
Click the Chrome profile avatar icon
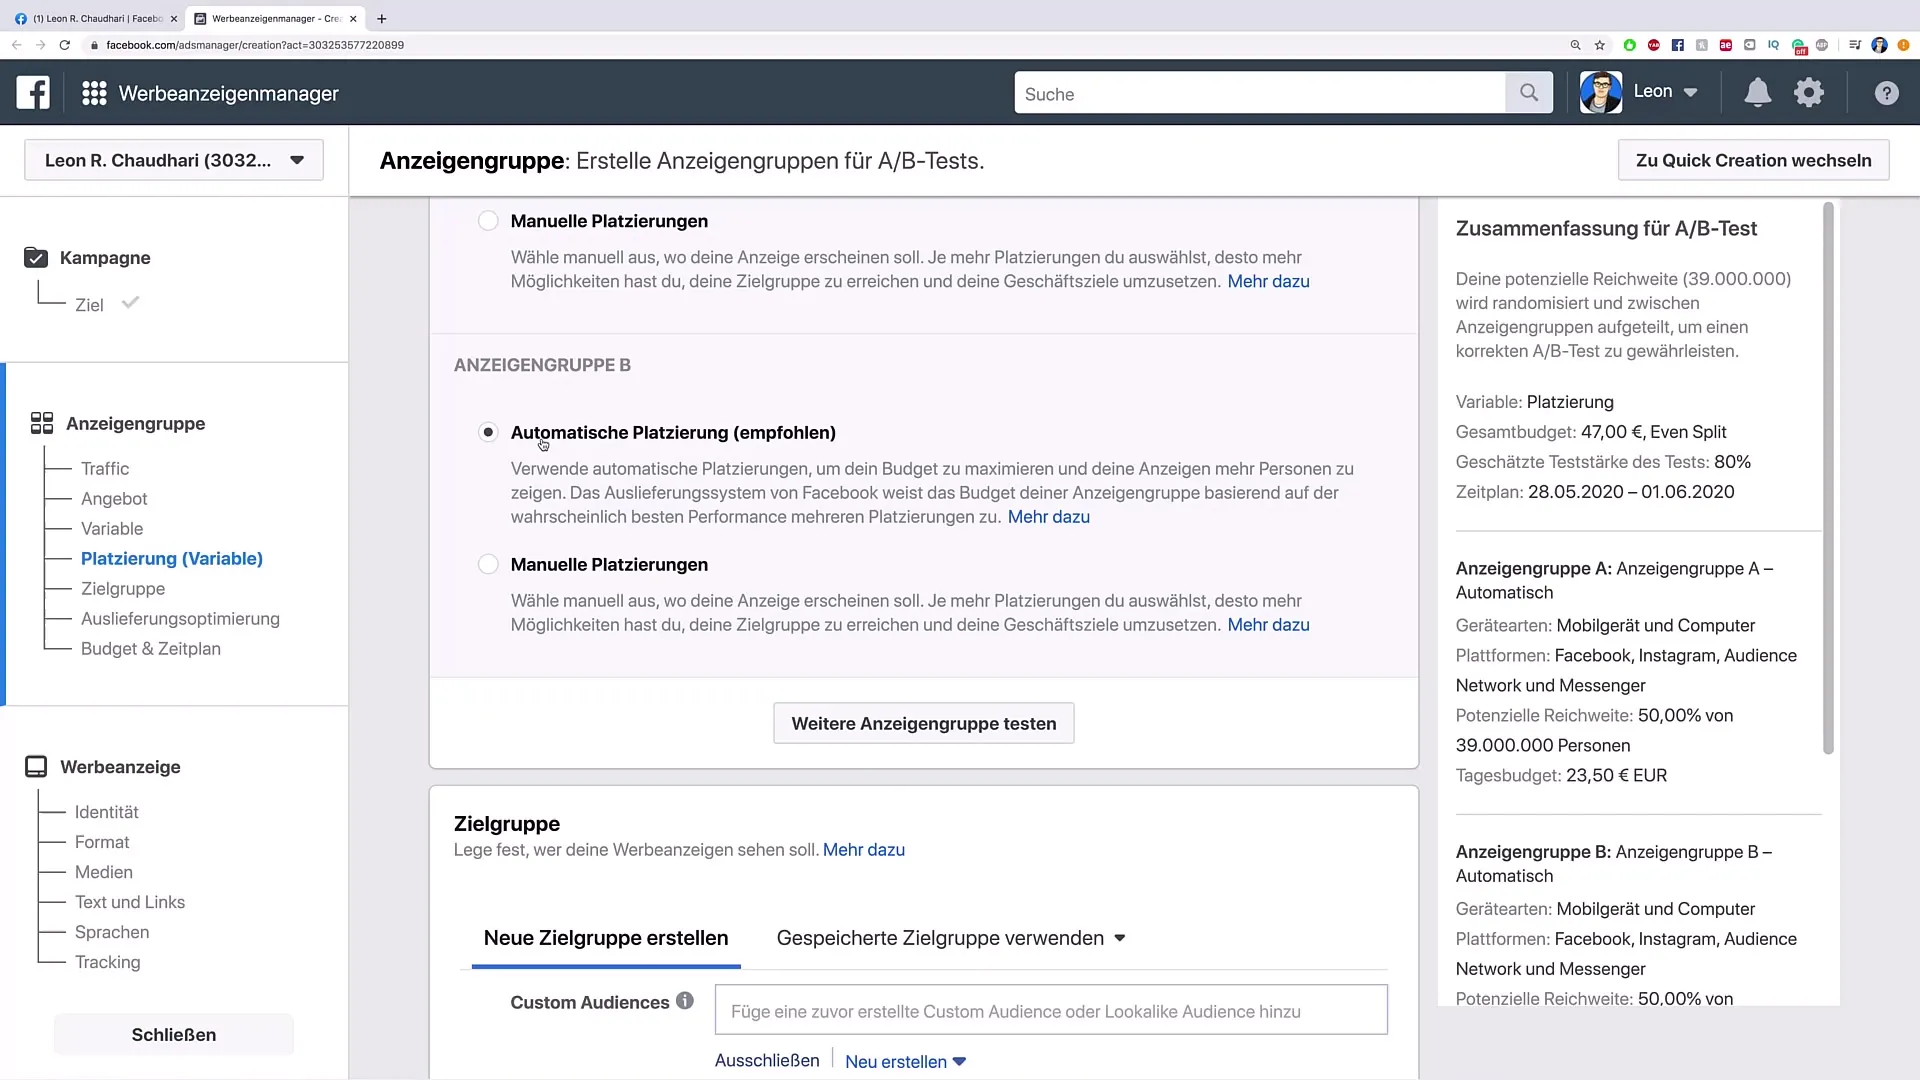point(1879,45)
